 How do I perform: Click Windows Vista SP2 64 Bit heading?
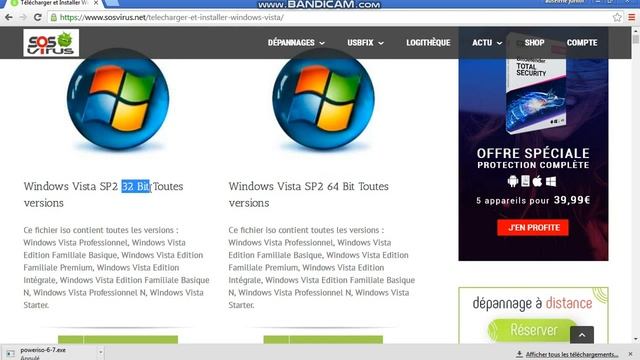coord(309,194)
